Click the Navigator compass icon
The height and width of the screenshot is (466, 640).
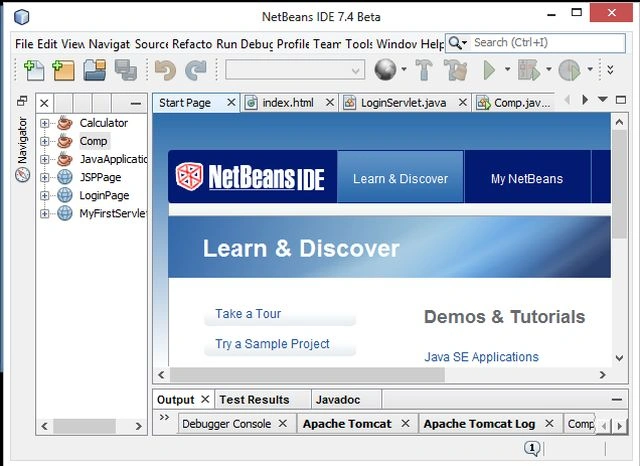[x=22, y=175]
